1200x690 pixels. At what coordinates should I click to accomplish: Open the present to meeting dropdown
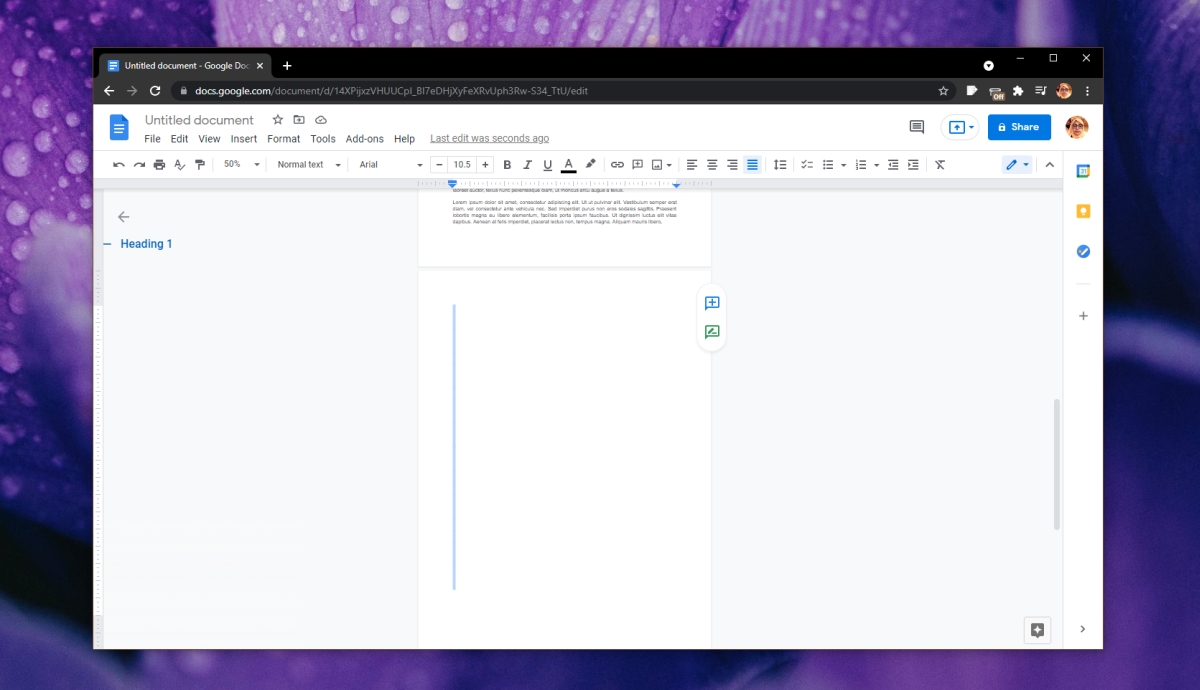click(x=961, y=127)
